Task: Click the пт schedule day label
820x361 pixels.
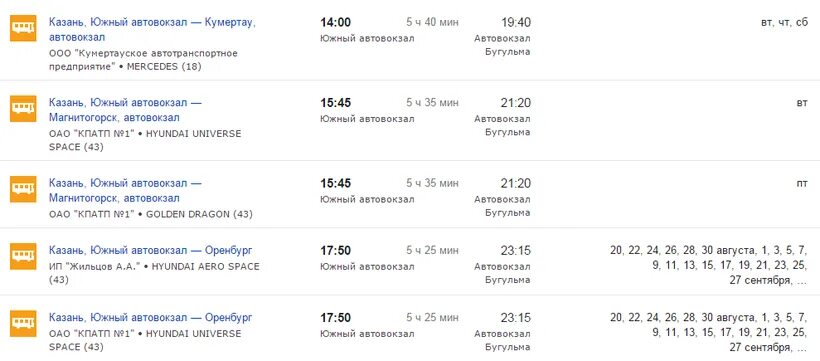Action: point(802,184)
